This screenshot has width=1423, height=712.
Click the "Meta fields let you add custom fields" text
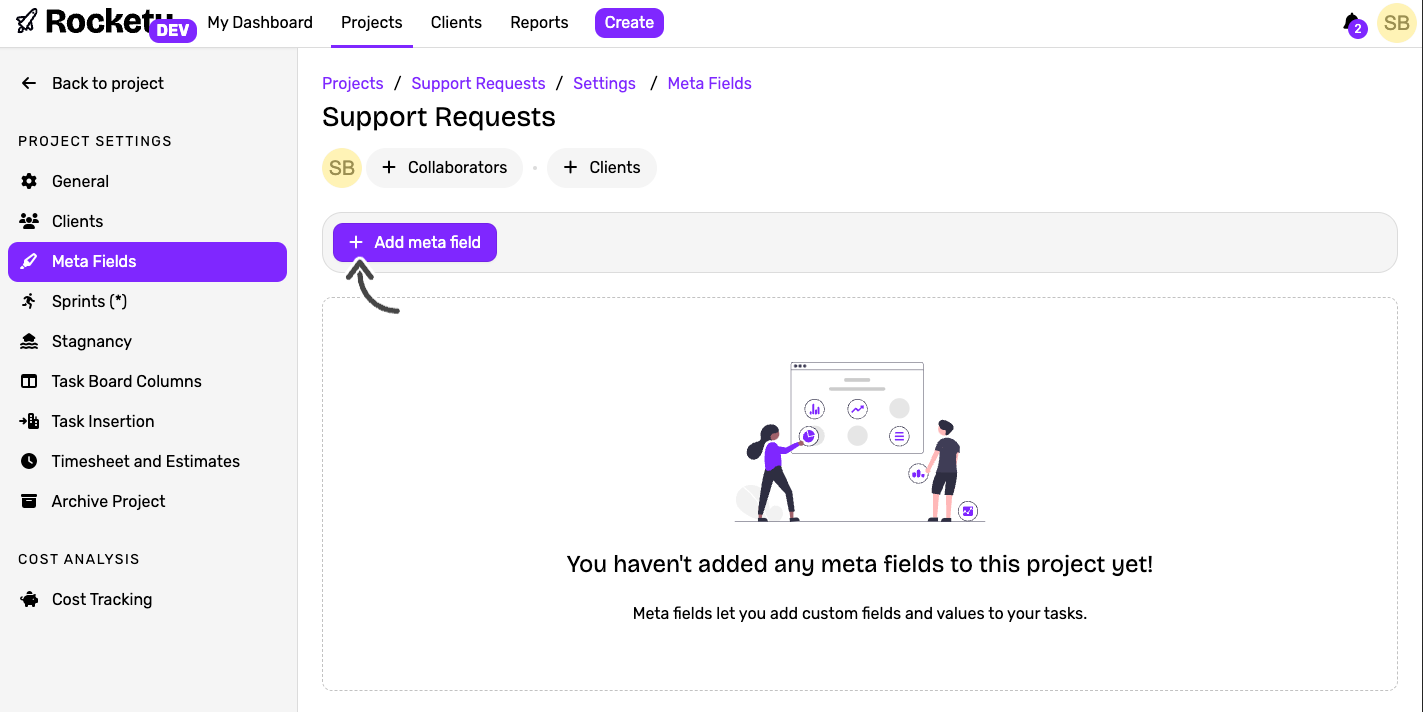click(x=860, y=613)
